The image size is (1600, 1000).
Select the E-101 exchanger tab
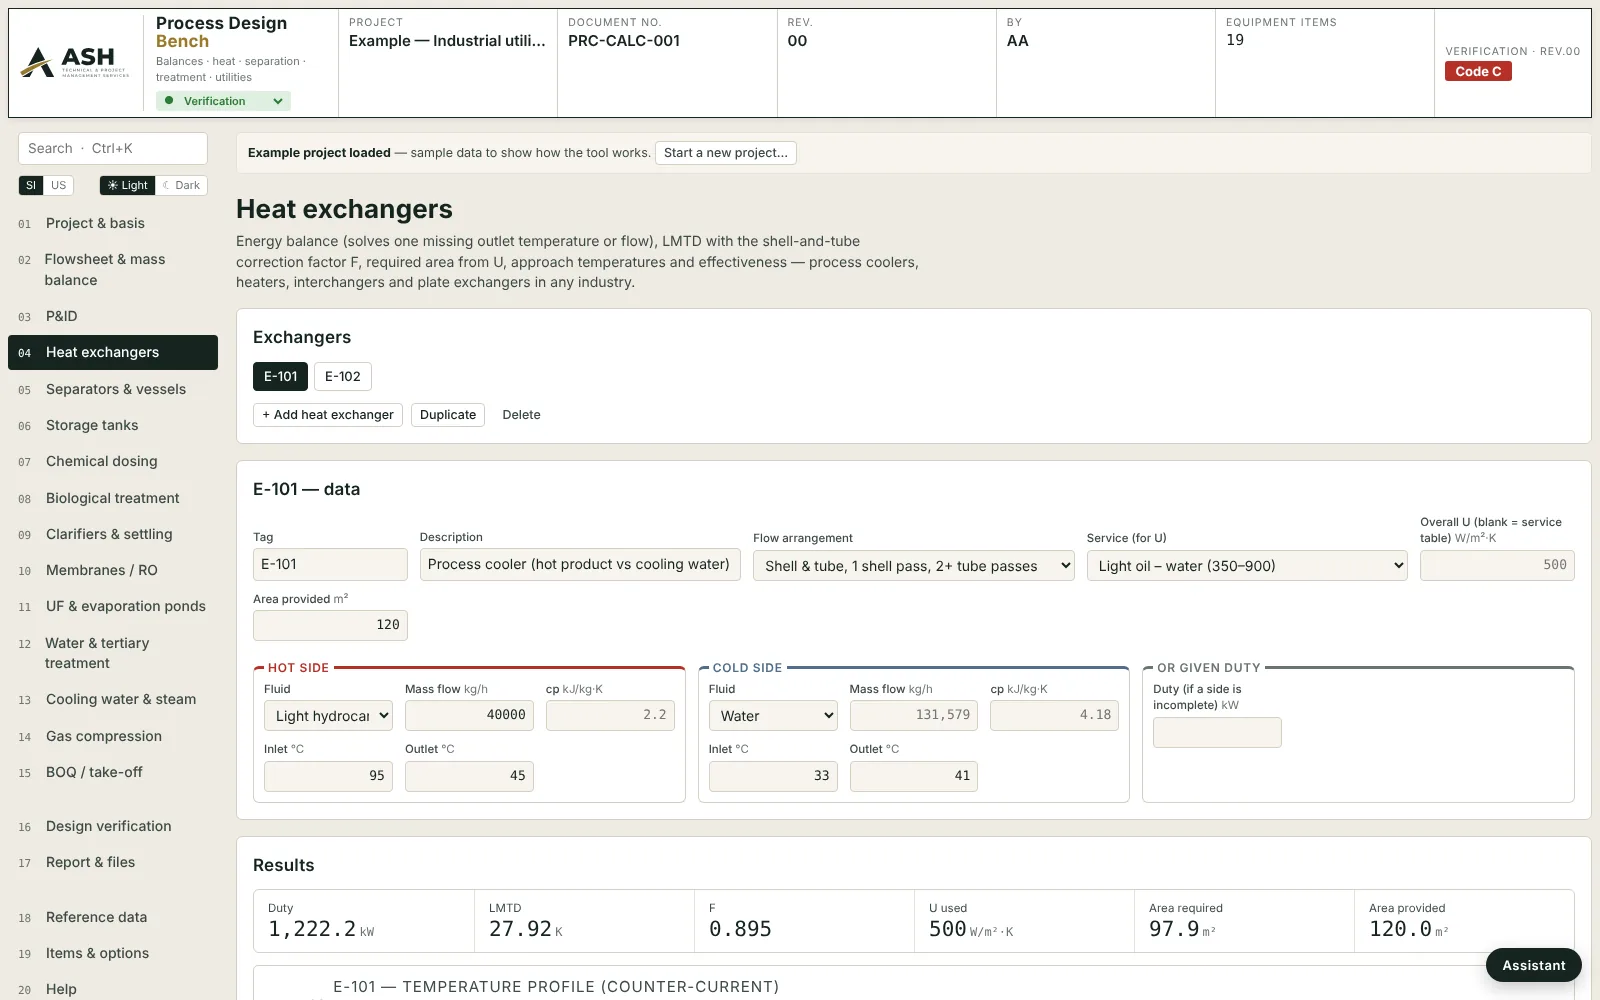[x=280, y=376]
